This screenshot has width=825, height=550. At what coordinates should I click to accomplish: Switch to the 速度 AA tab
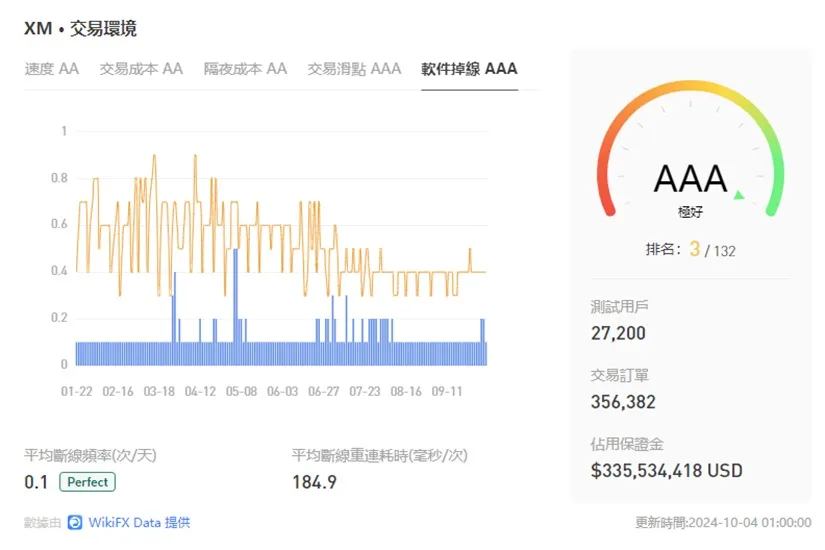point(52,69)
